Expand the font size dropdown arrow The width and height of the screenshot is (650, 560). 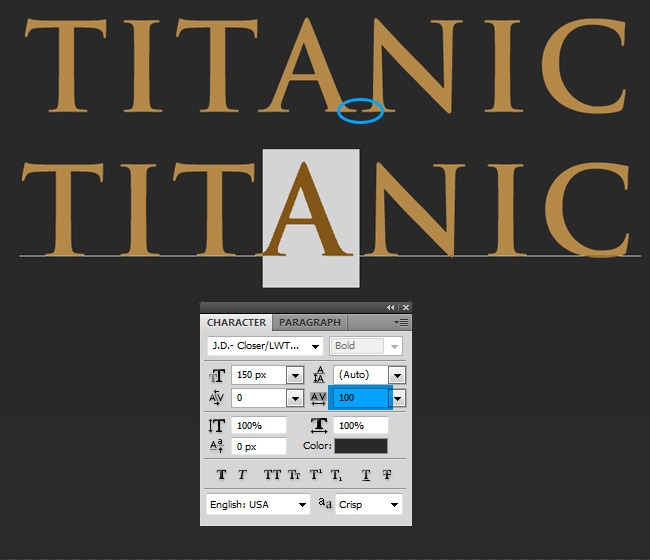295,376
